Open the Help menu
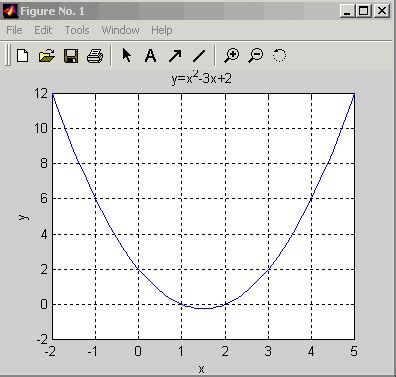Screen dimensions: 396x377 tap(162, 30)
